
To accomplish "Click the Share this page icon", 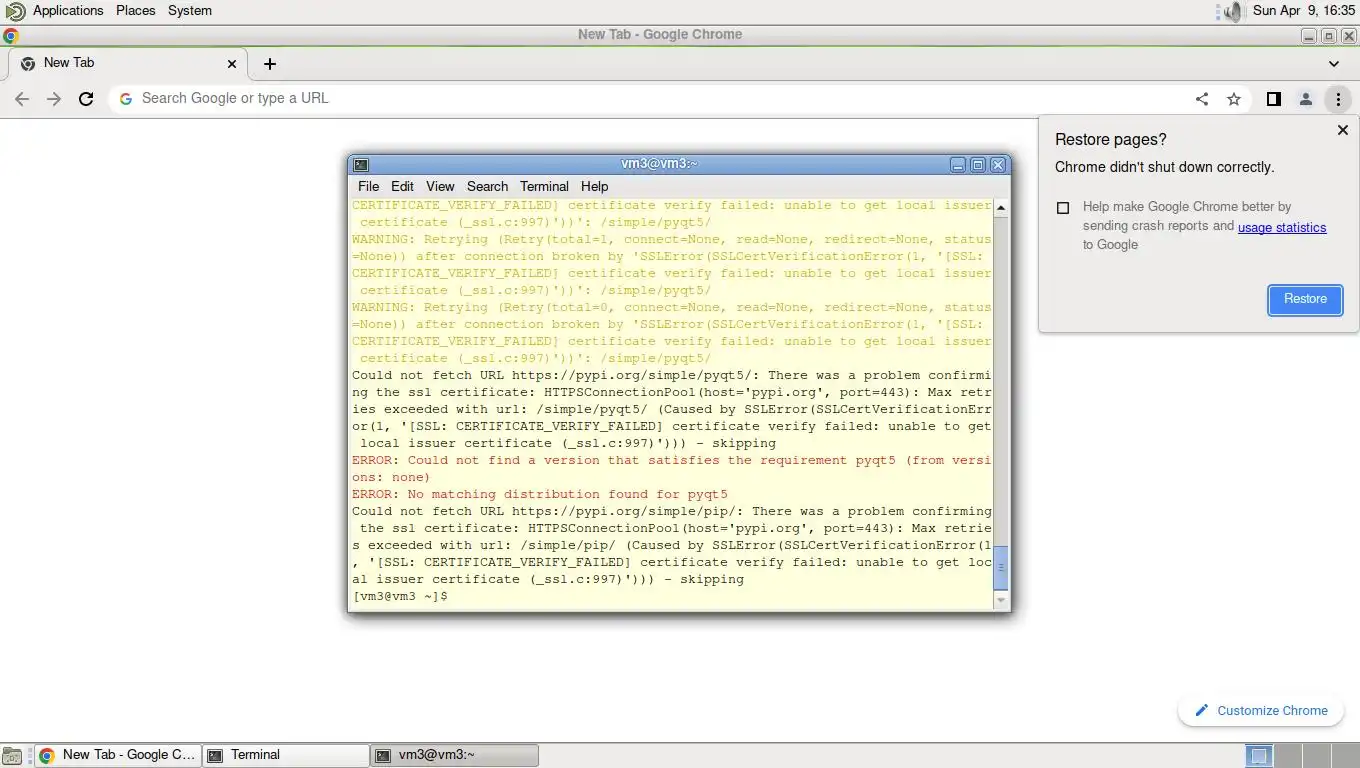I will pos(1202,99).
